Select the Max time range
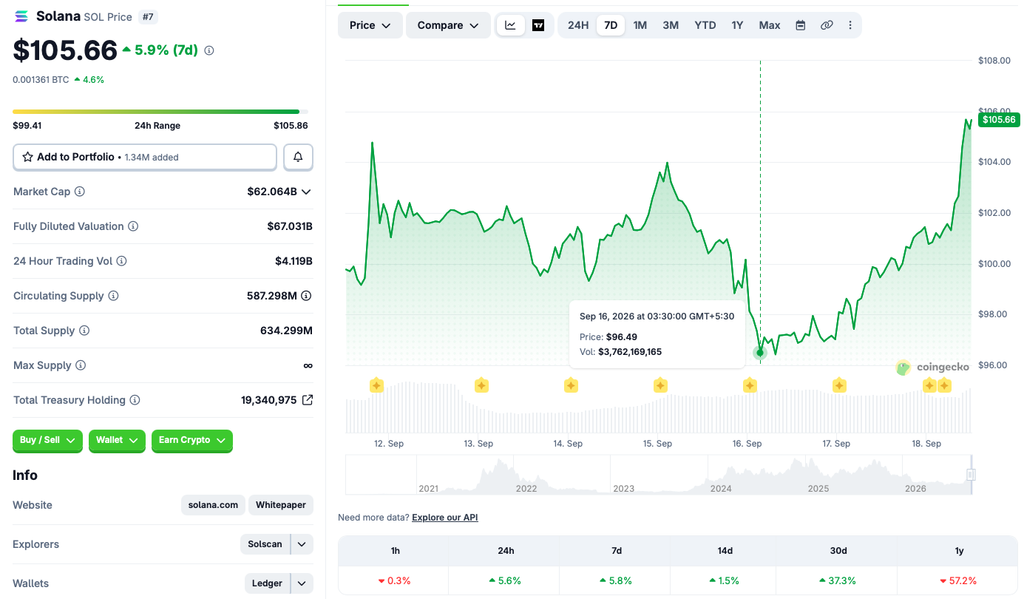This screenshot has height=599, width=1024. tap(769, 25)
